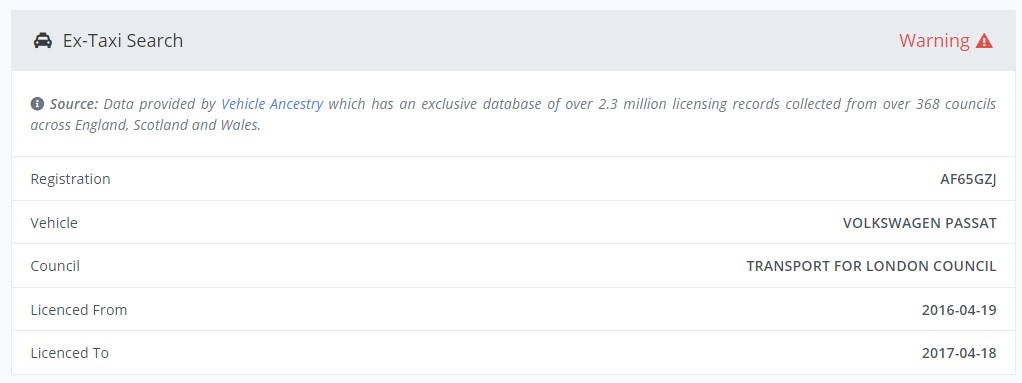The image size is (1022, 383).
Task: Click the Vehicle row label
Action: click(54, 223)
